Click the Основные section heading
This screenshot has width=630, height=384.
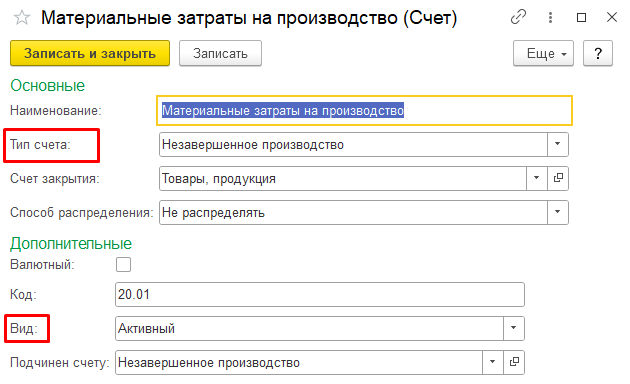pos(47,85)
